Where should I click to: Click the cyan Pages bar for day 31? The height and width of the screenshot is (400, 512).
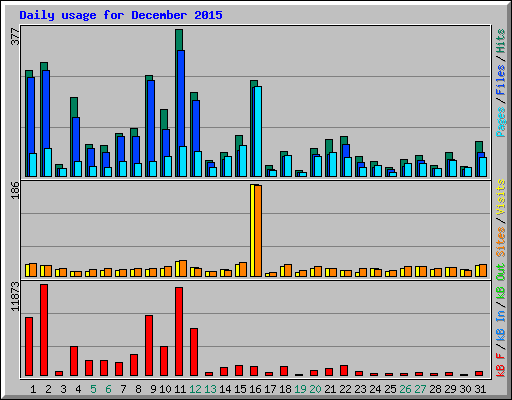(483, 167)
